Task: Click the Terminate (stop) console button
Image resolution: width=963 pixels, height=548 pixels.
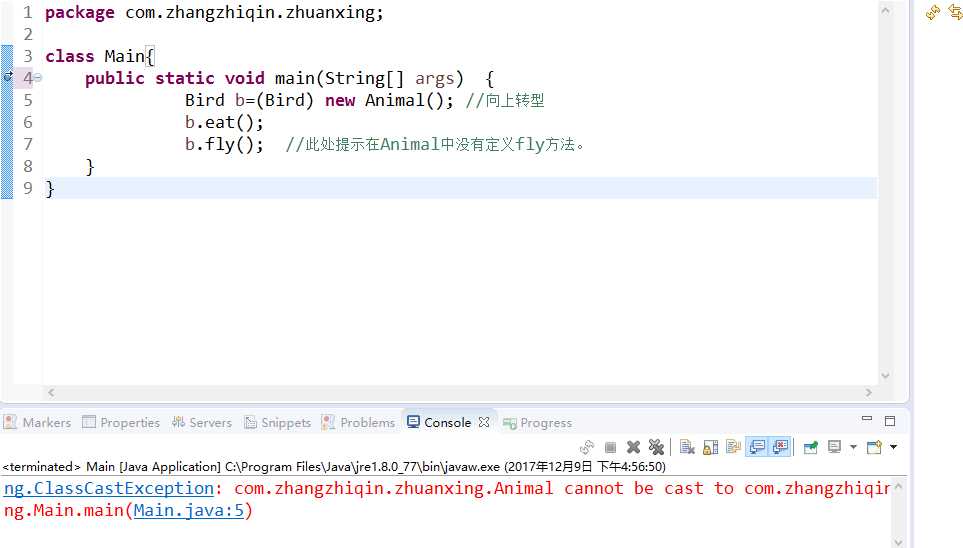Action: point(610,447)
